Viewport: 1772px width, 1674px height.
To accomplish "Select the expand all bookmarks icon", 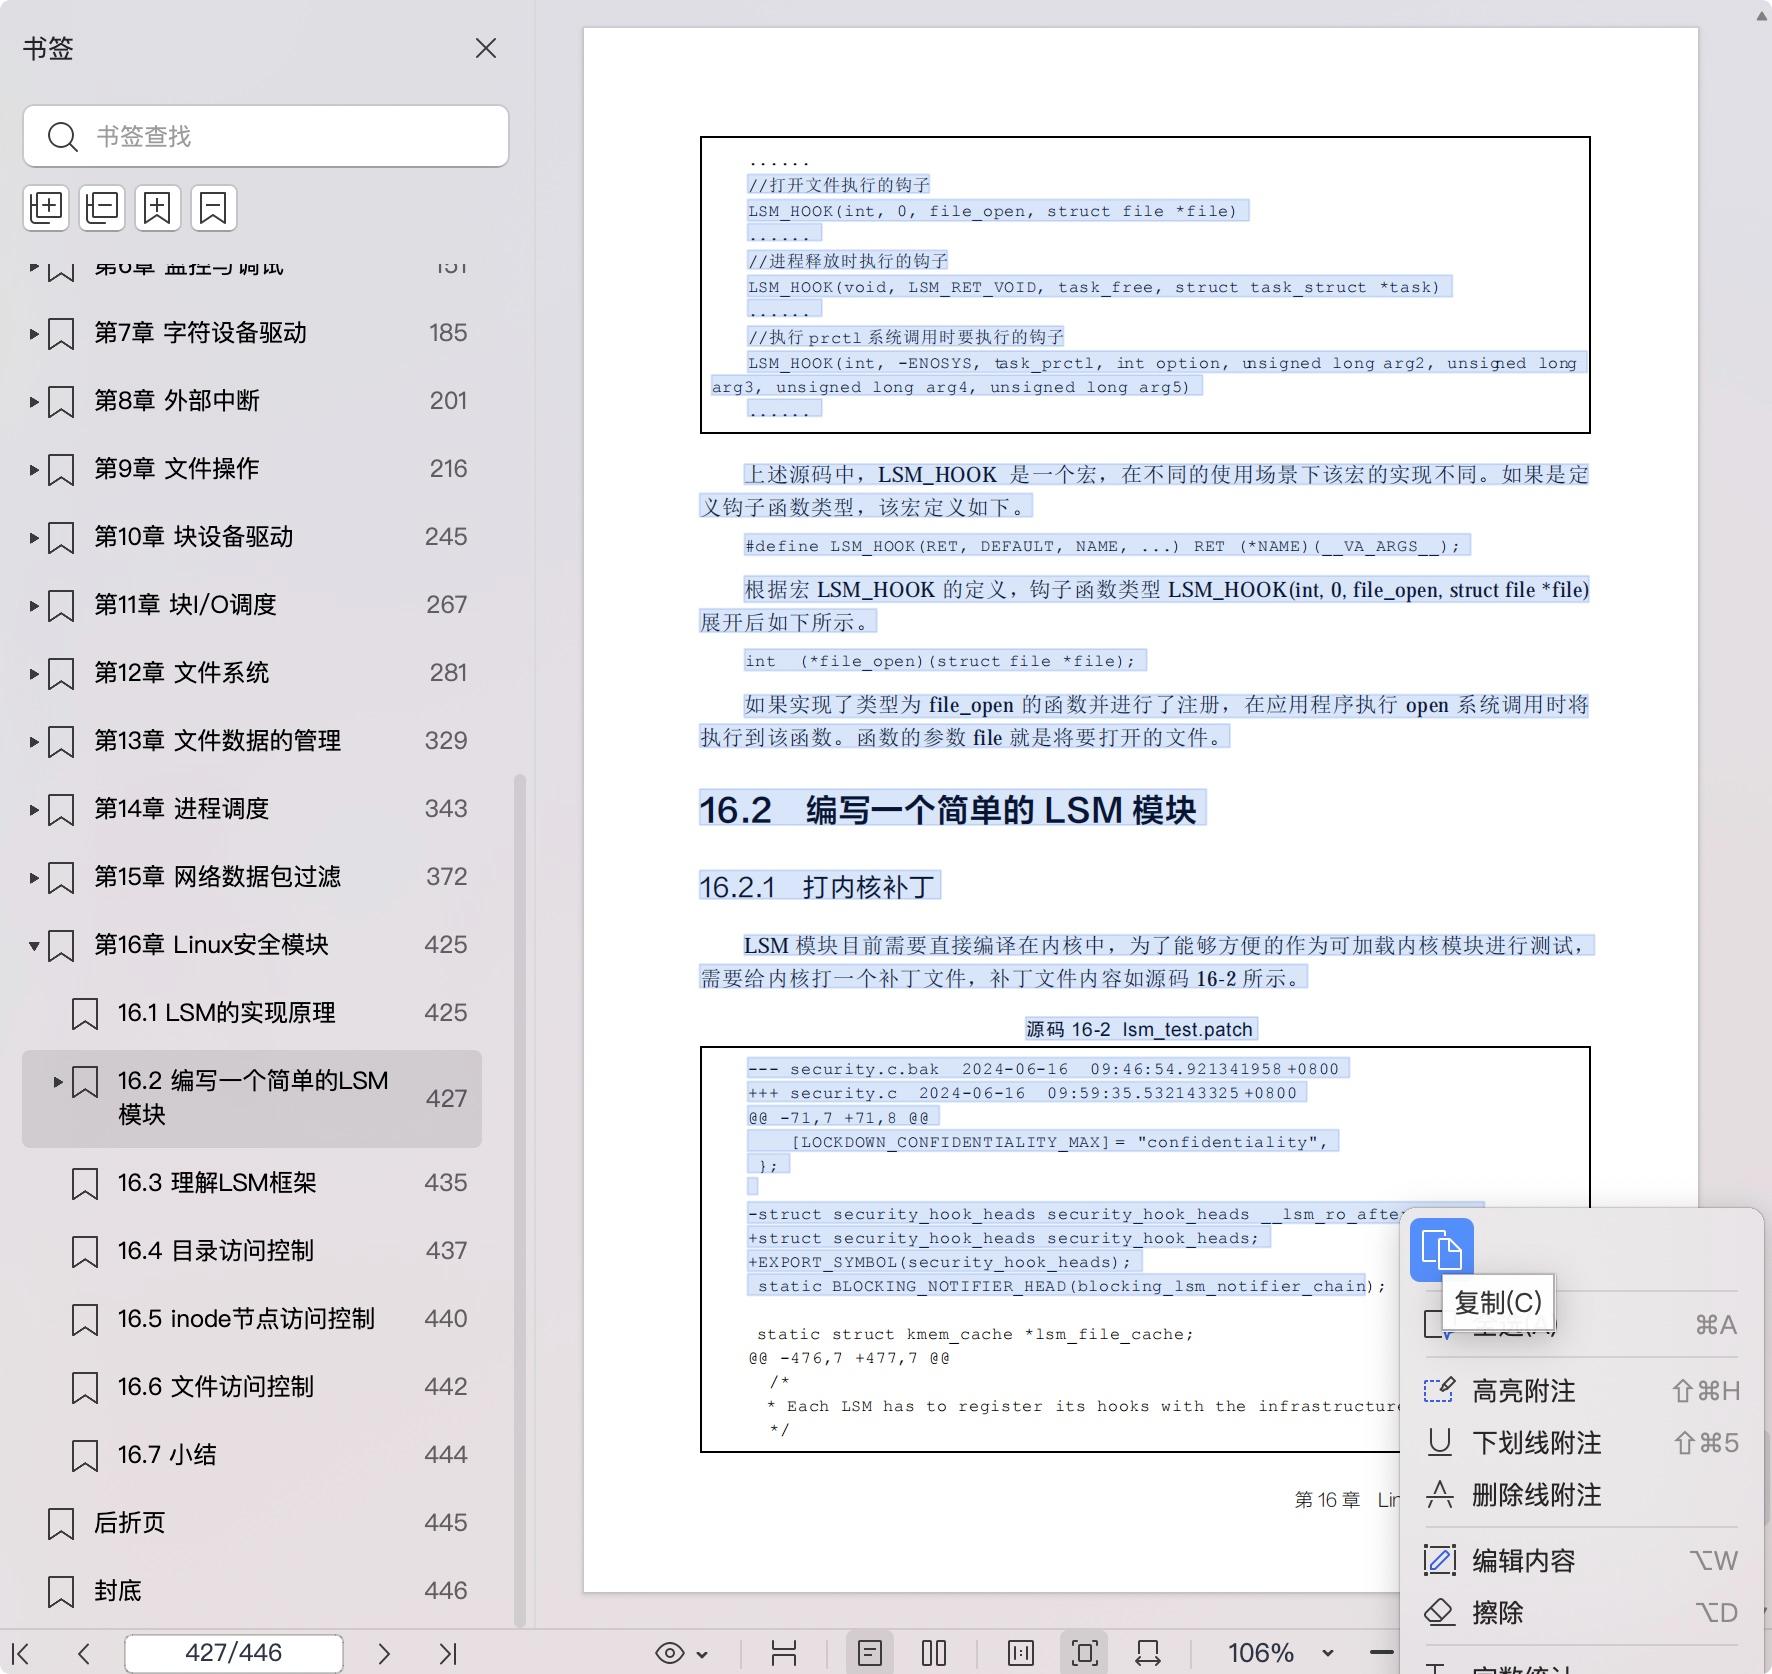I will click(46, 208).
